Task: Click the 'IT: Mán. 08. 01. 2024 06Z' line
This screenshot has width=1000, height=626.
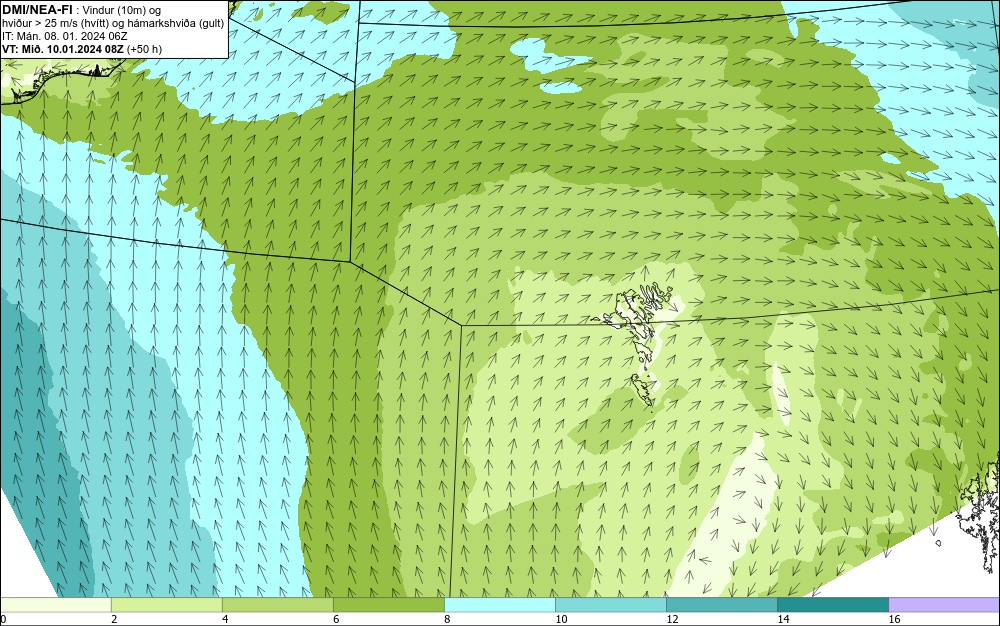Action: 64,36
